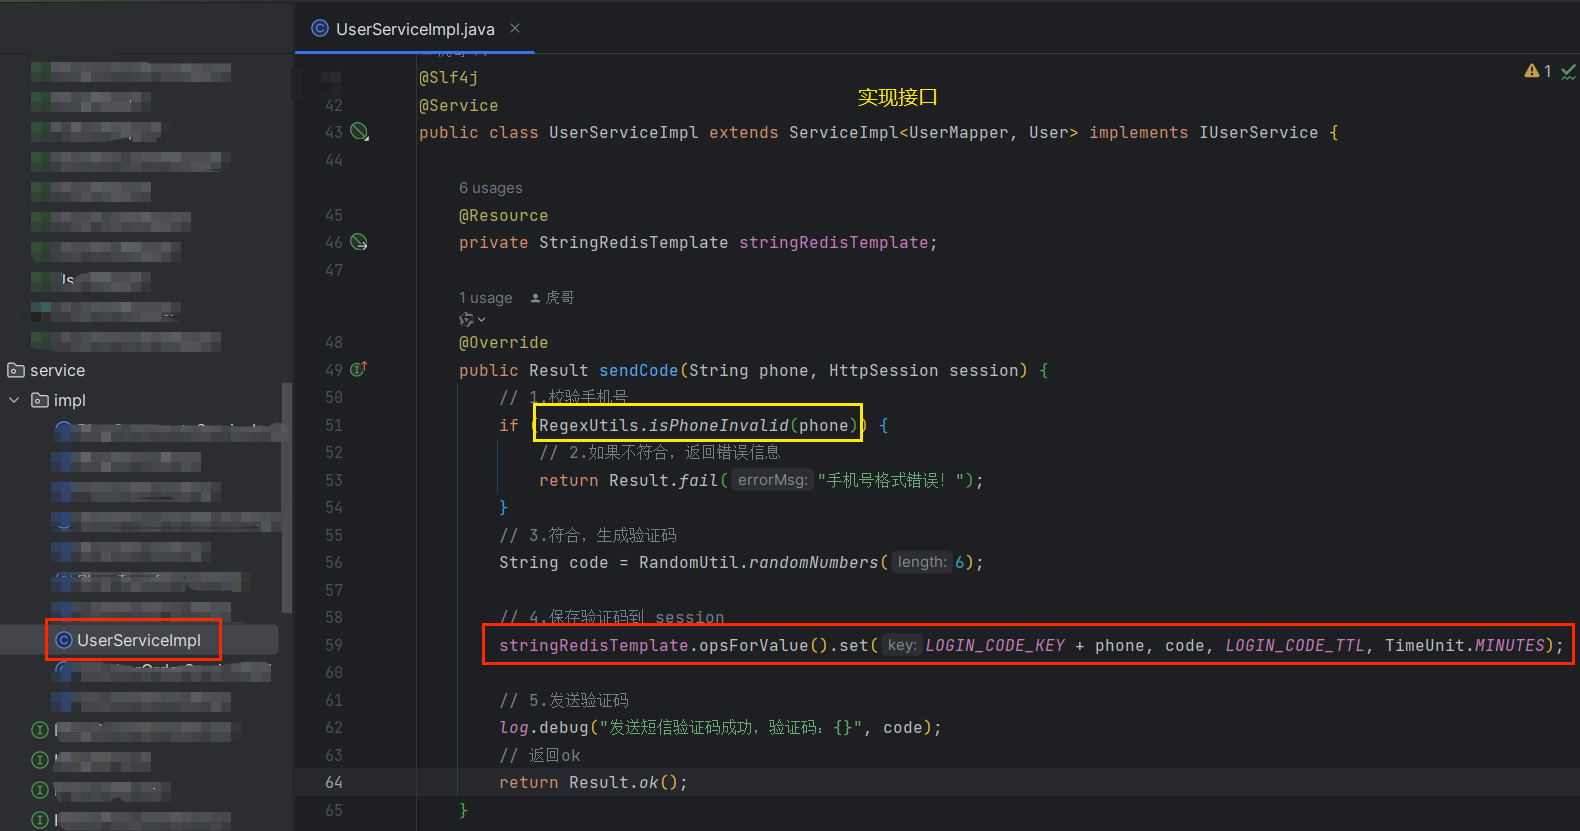Screen dimensions: 1580x831
Task: Click the author icon next to 虎哥
Action: pos(535,298)
